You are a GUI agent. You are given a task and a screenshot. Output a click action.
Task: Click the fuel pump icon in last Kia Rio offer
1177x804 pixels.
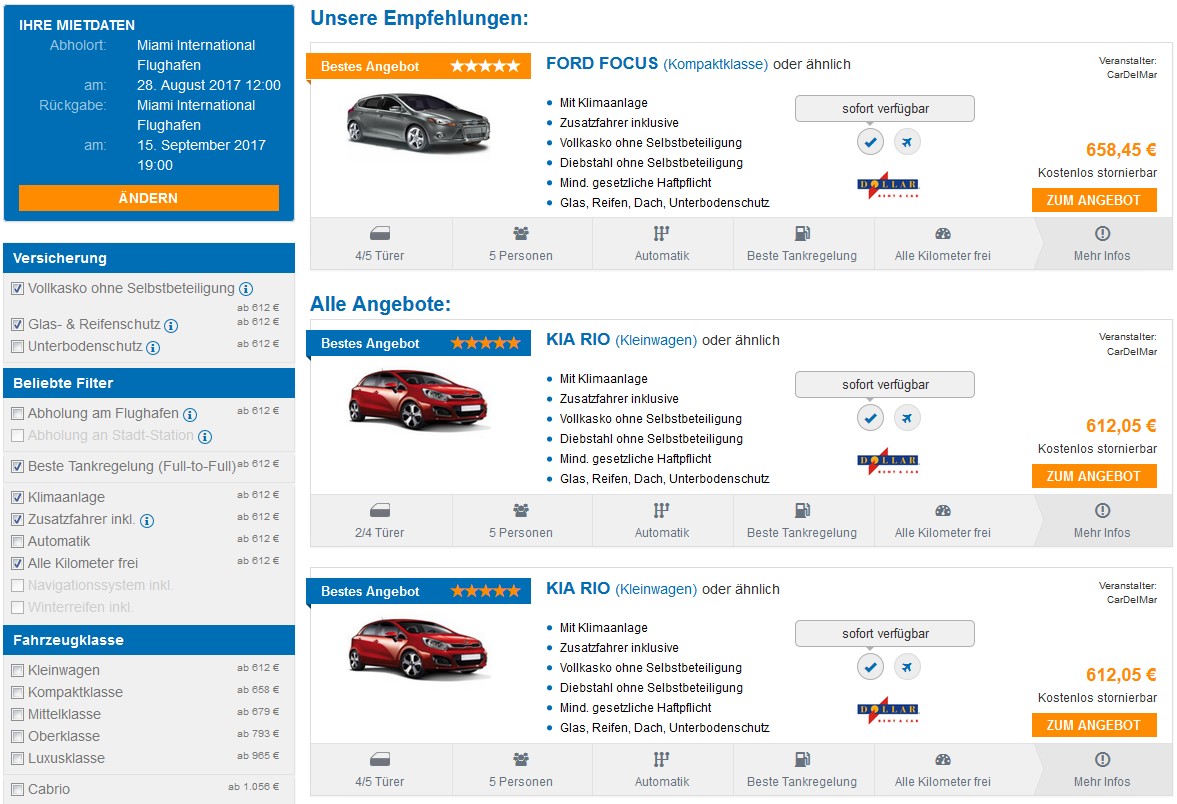[x=802, y=759]
